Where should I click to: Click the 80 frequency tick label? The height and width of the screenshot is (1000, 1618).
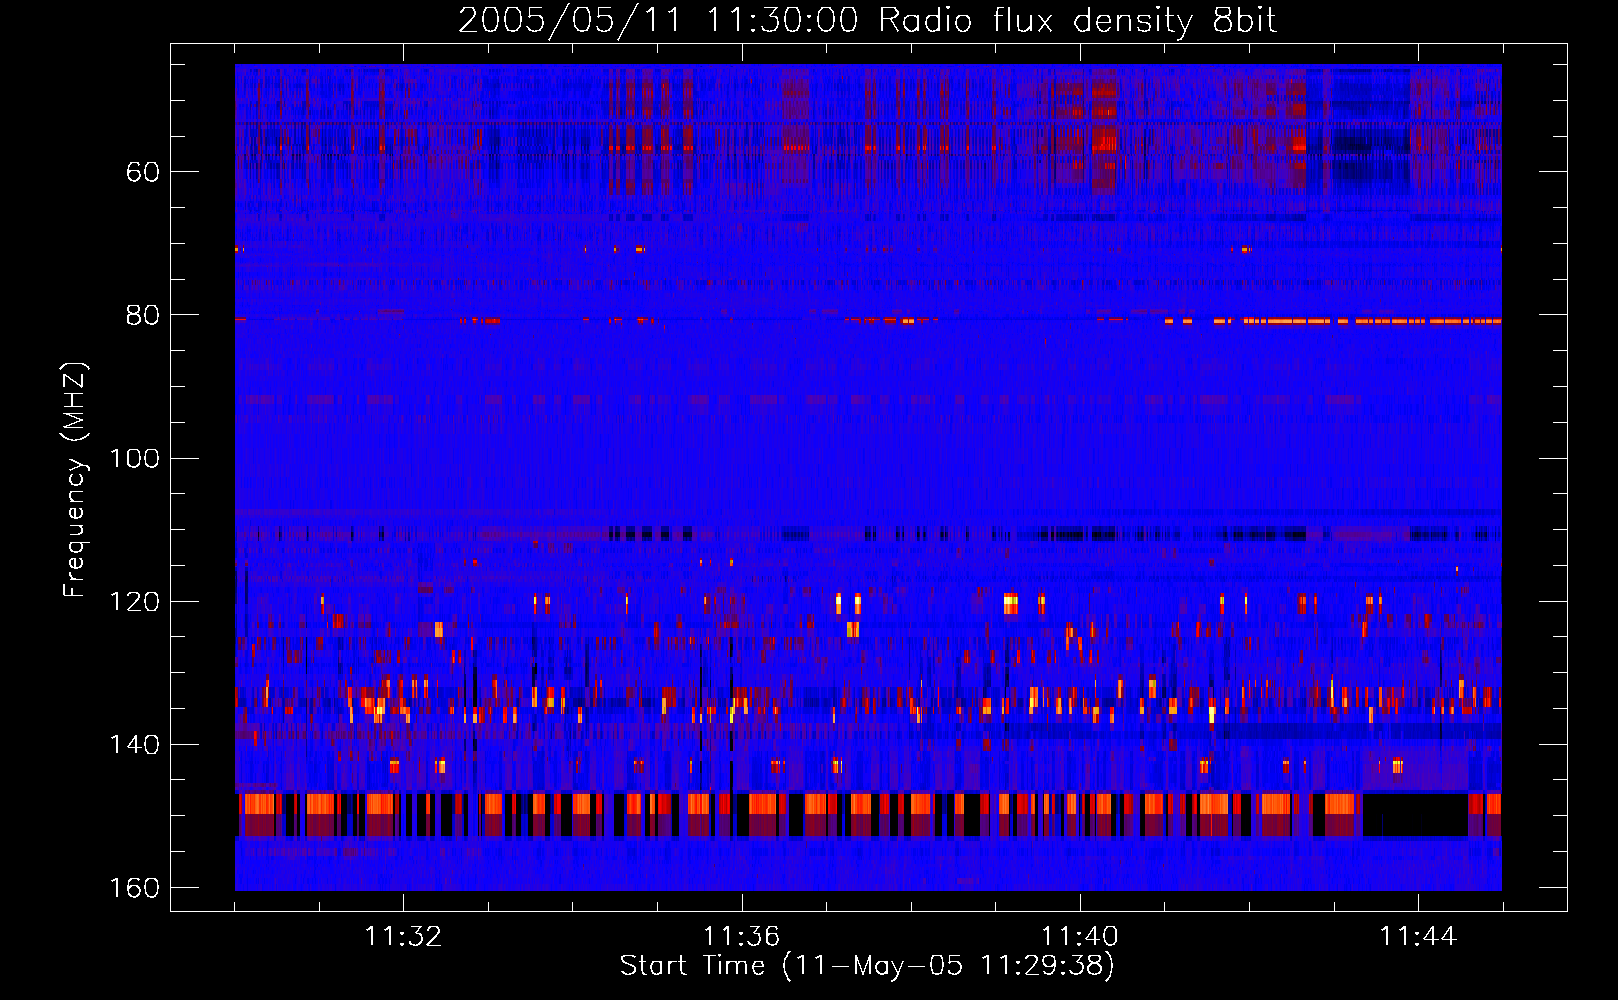tap(143, 315)
